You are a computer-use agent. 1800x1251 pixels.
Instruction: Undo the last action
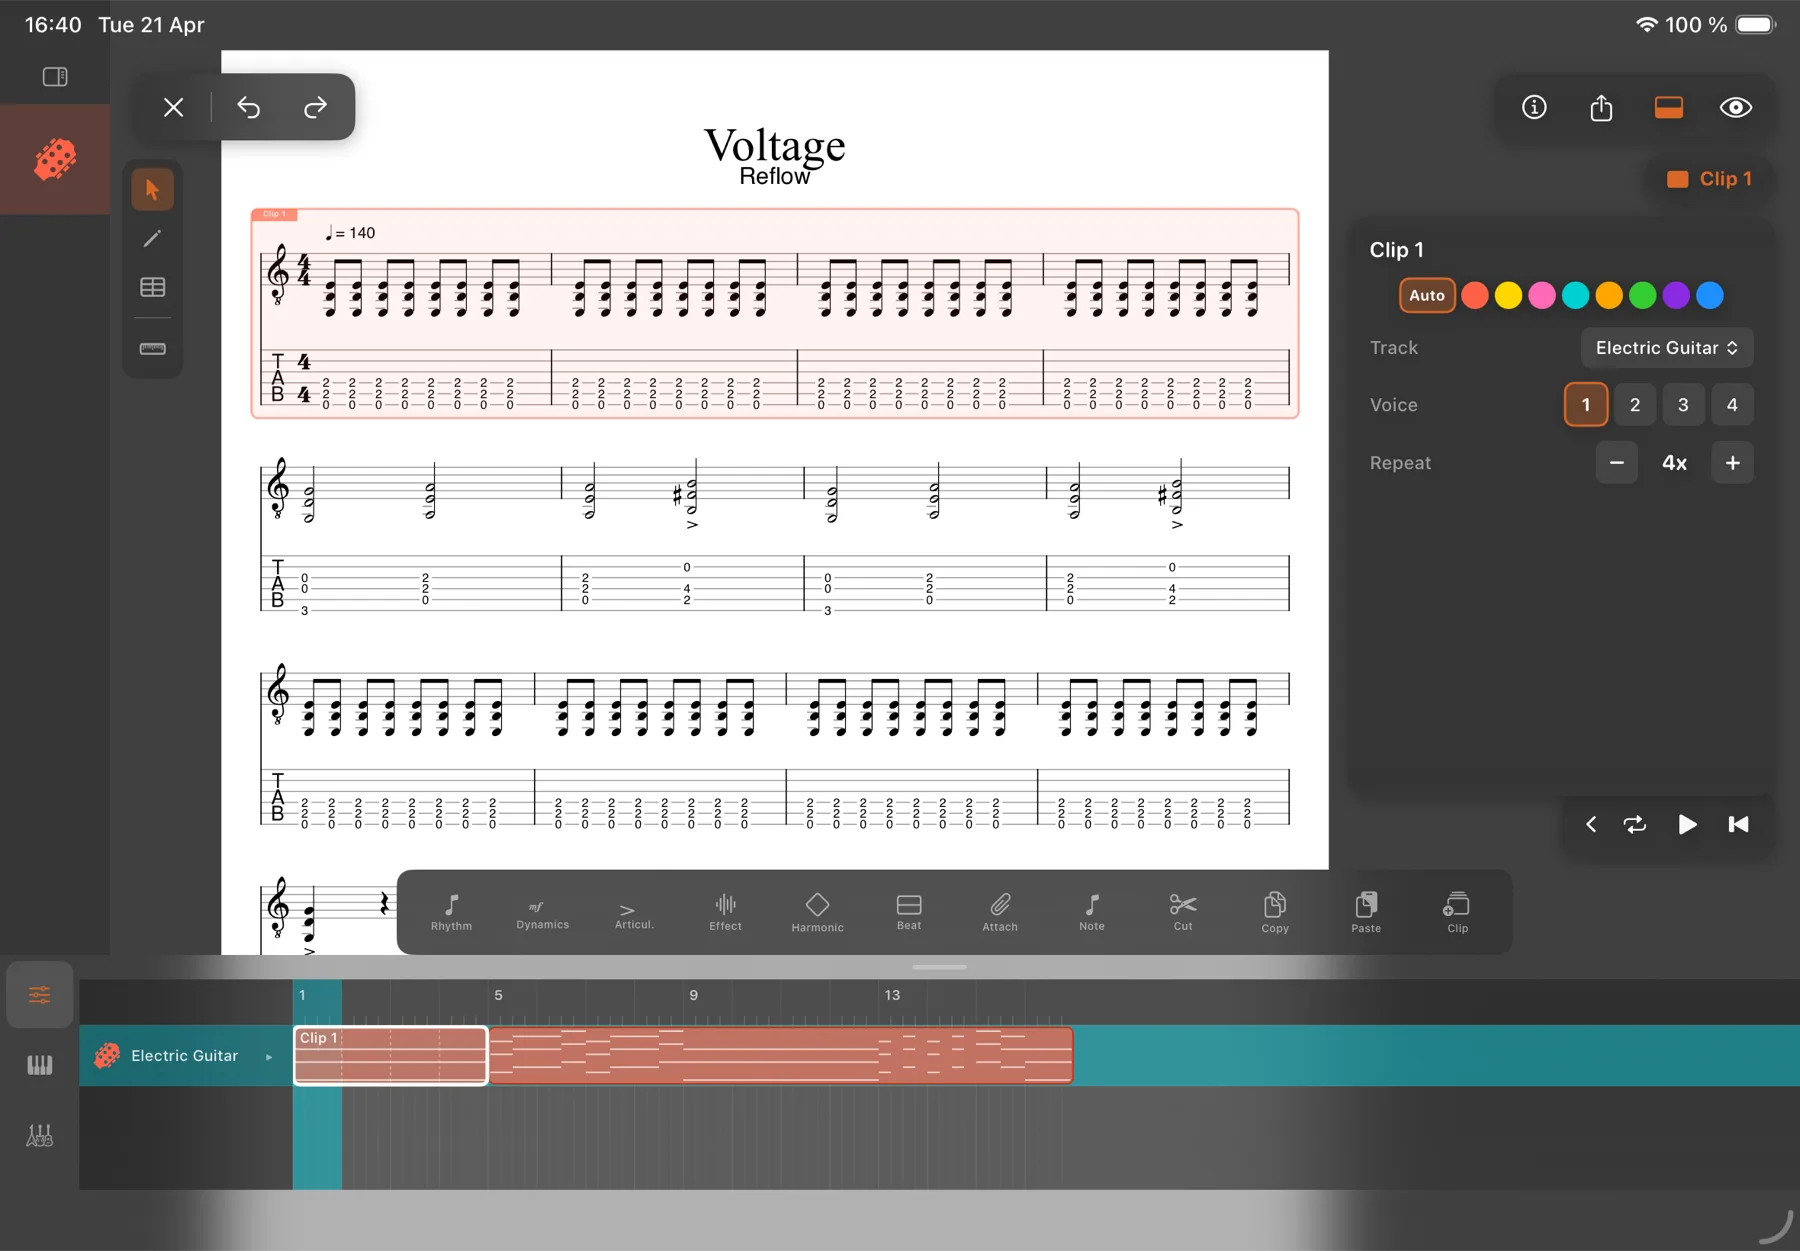point(248,107)
